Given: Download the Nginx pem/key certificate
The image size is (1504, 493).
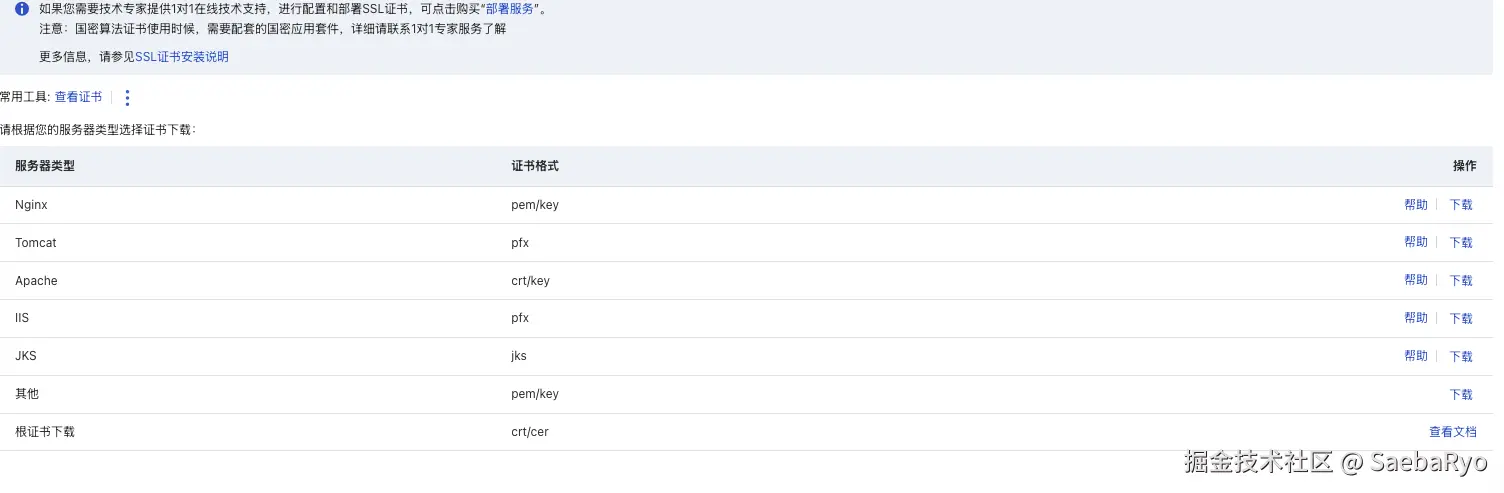Looking at the screenshot, I should pos(1461,205).
